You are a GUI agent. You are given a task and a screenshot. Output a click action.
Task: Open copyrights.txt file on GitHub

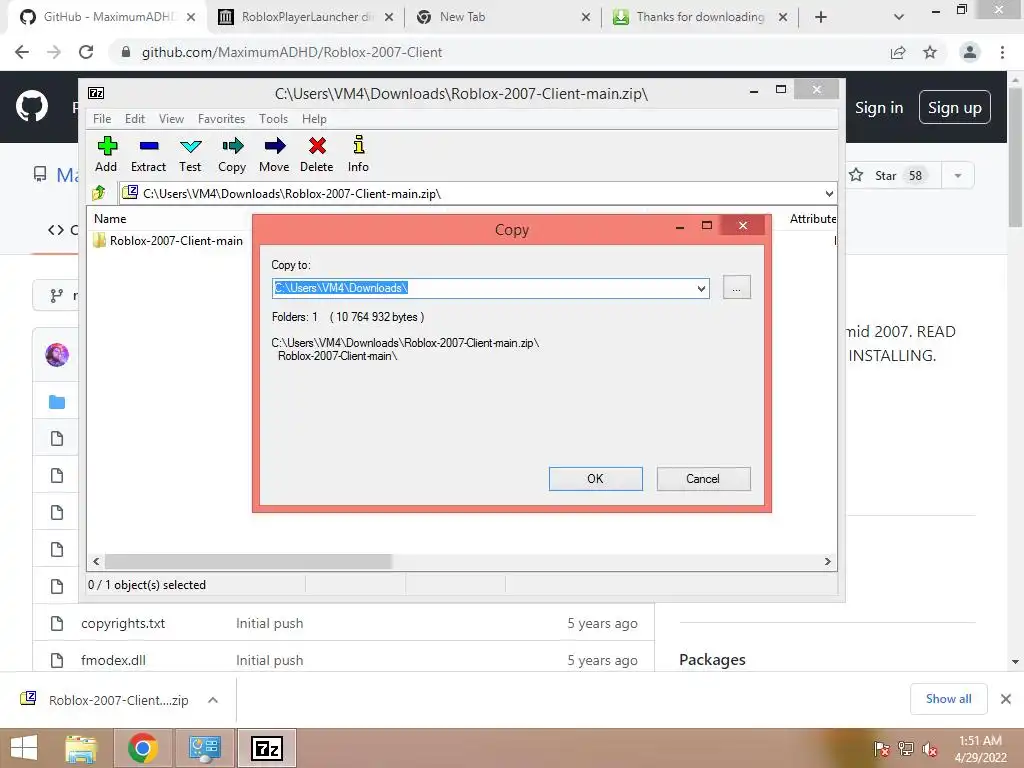click(123, 623)
